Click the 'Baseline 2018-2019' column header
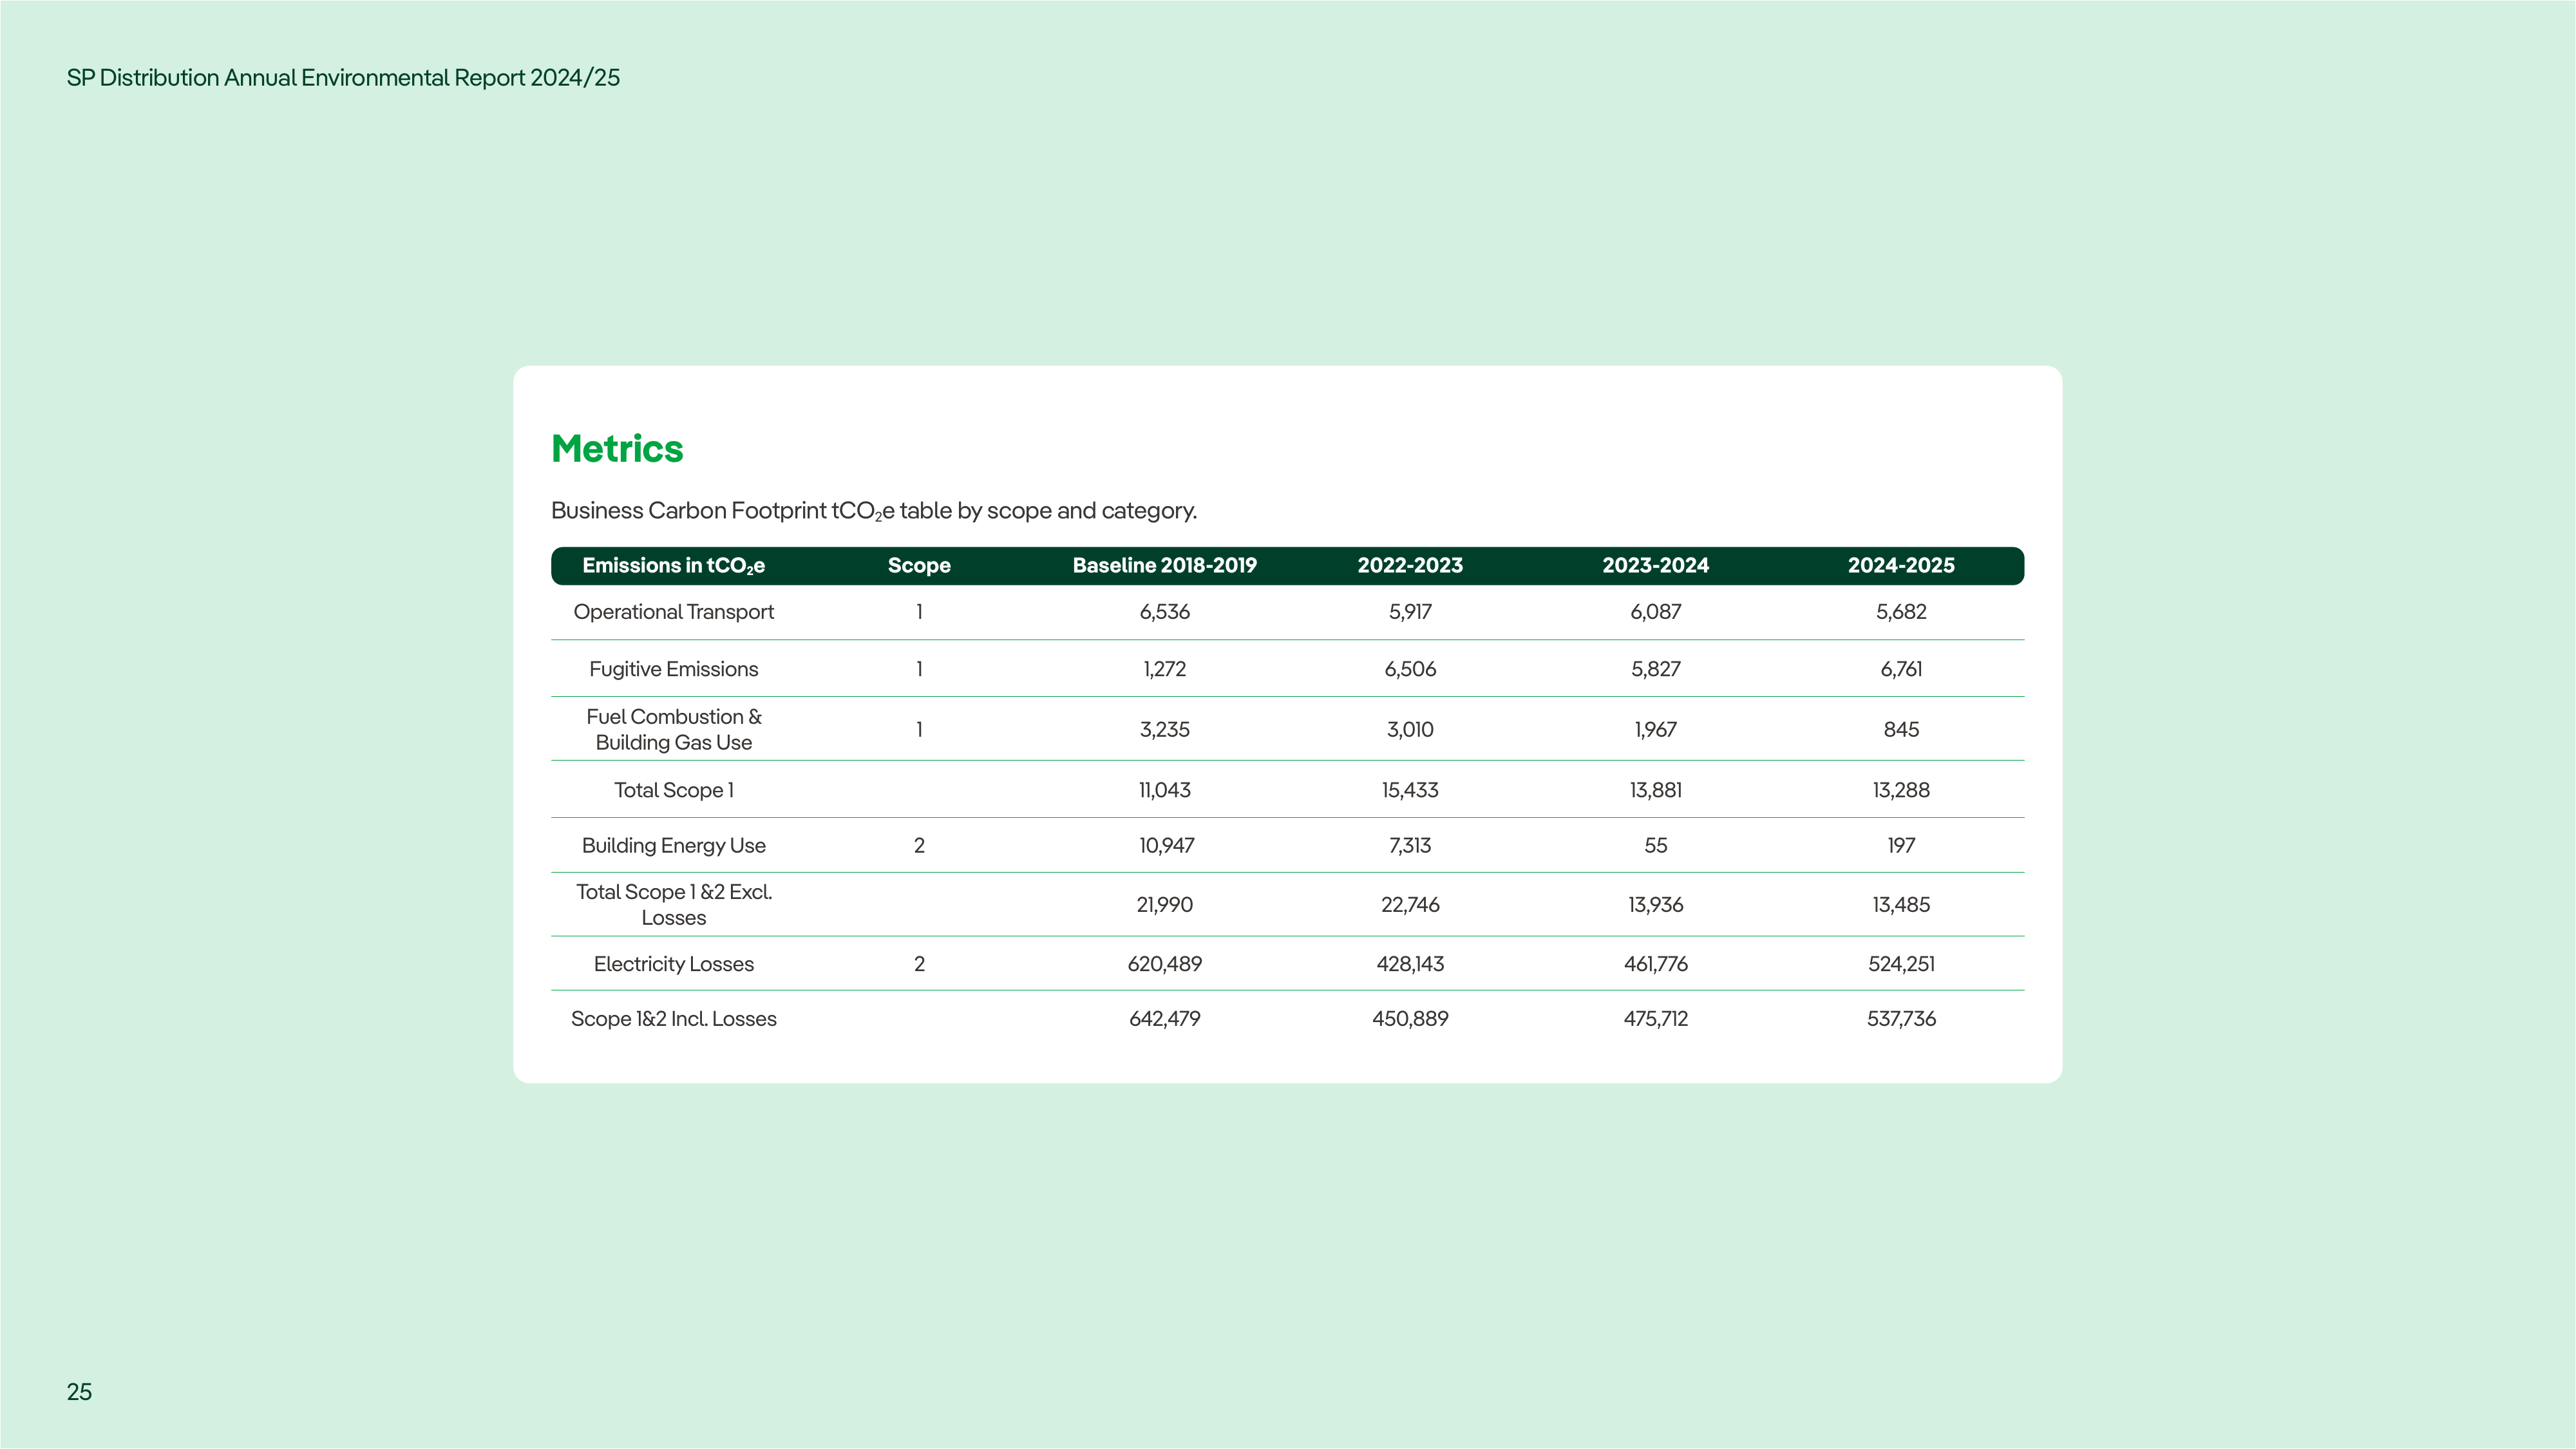The height and width of the screenshot is (1449, 2576). (x=1165, y=566)
